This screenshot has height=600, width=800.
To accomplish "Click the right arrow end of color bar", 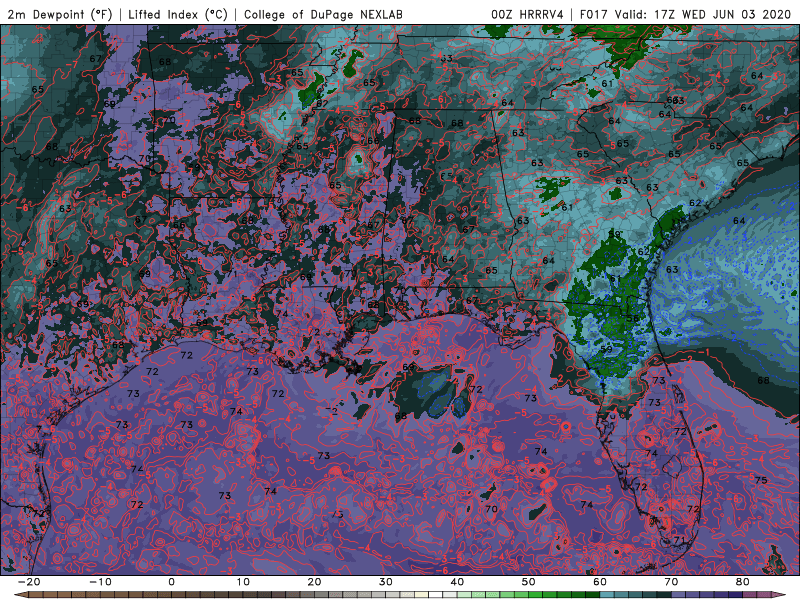I will pos(779,595).
